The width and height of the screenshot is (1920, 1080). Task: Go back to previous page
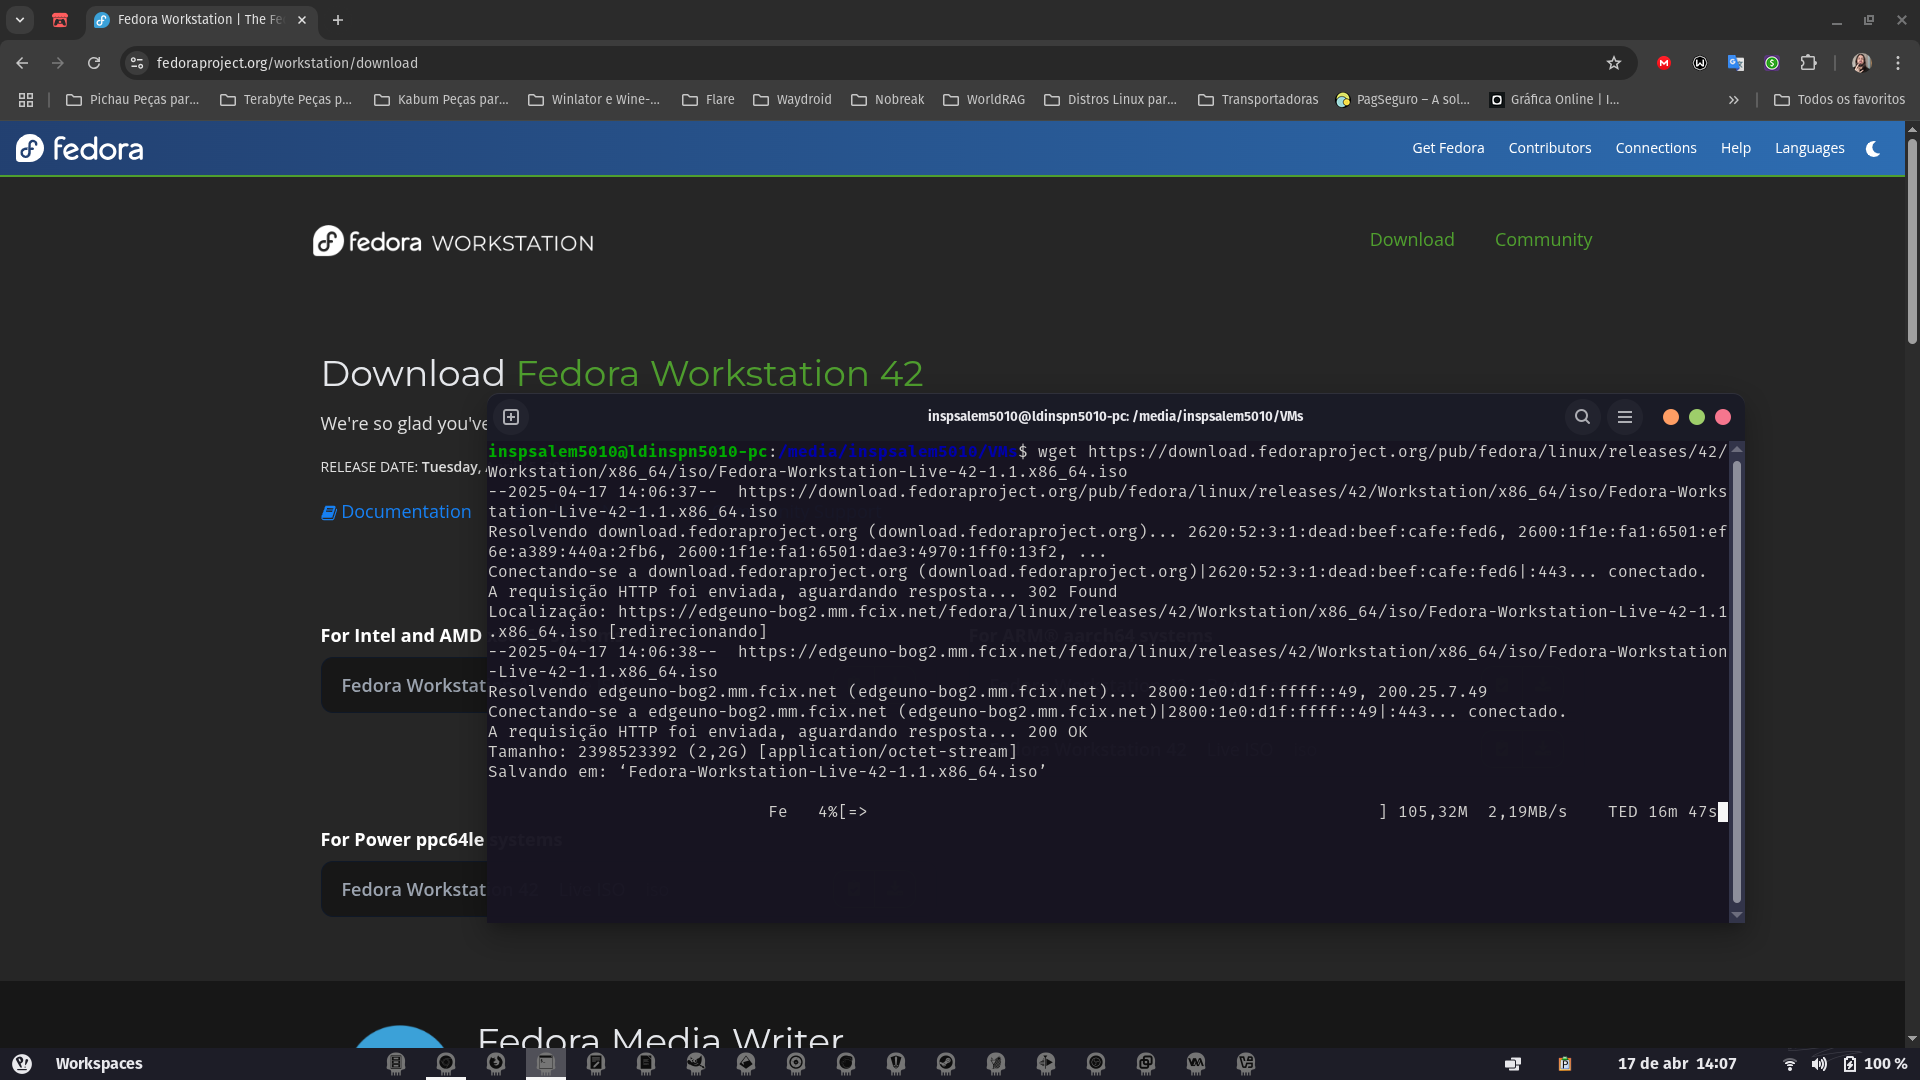[22, 63]
